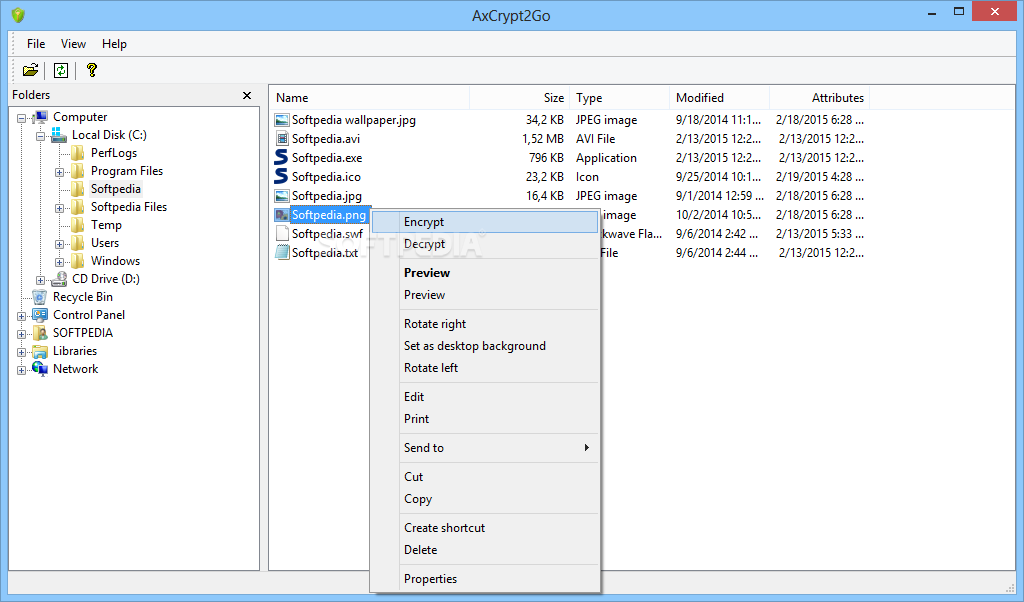Click the question mark help toolbar icon

(x=91, y=70)
